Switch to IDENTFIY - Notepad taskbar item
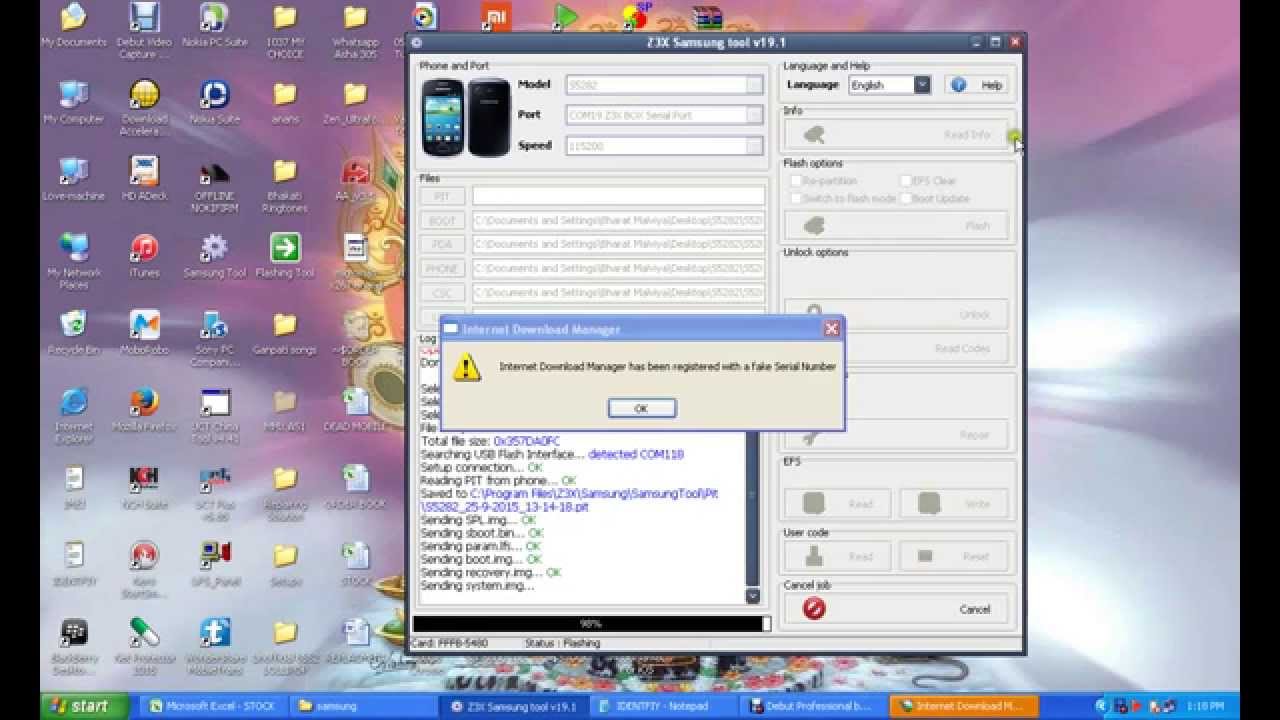The width and height of the screenshot is (1280, 720). (x=662, y=706)
